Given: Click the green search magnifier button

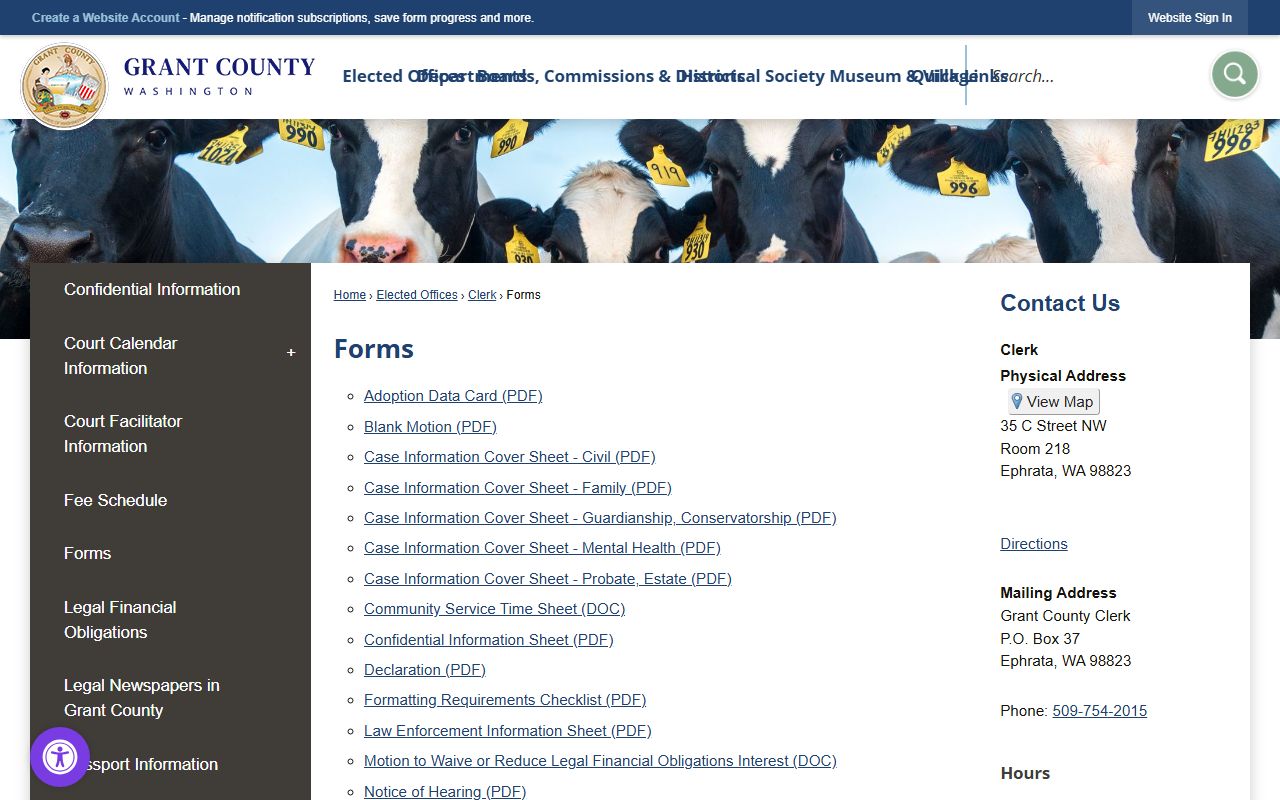Looking at the screenshot, I should [x=1234, y=75].
